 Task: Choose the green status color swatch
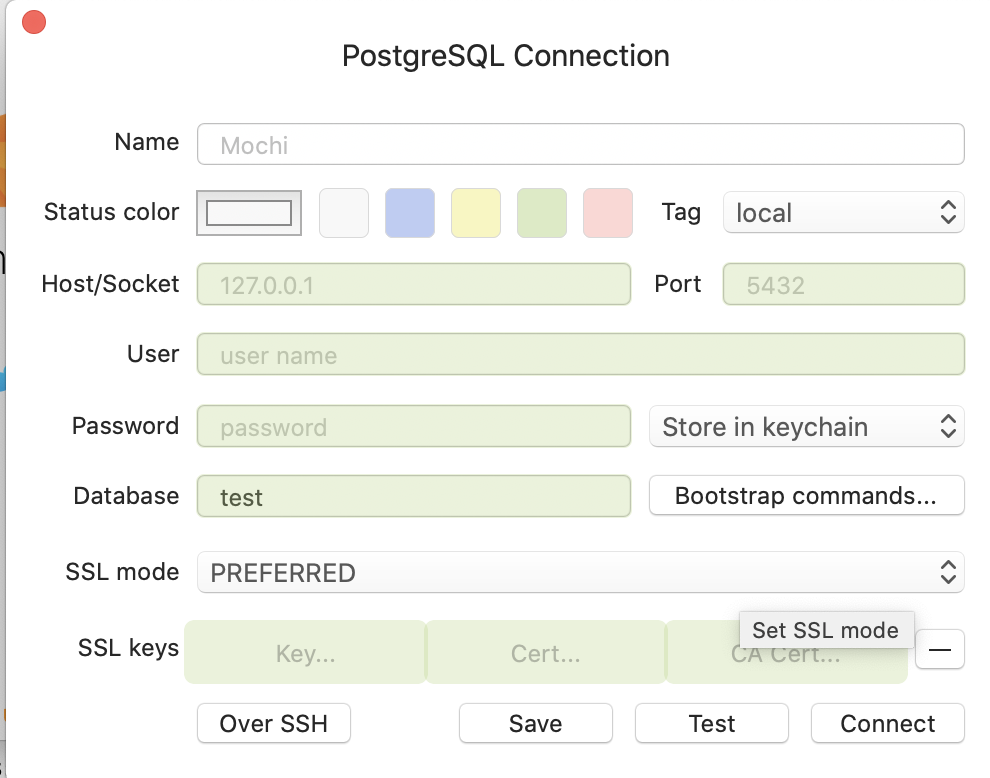point(542,213)
